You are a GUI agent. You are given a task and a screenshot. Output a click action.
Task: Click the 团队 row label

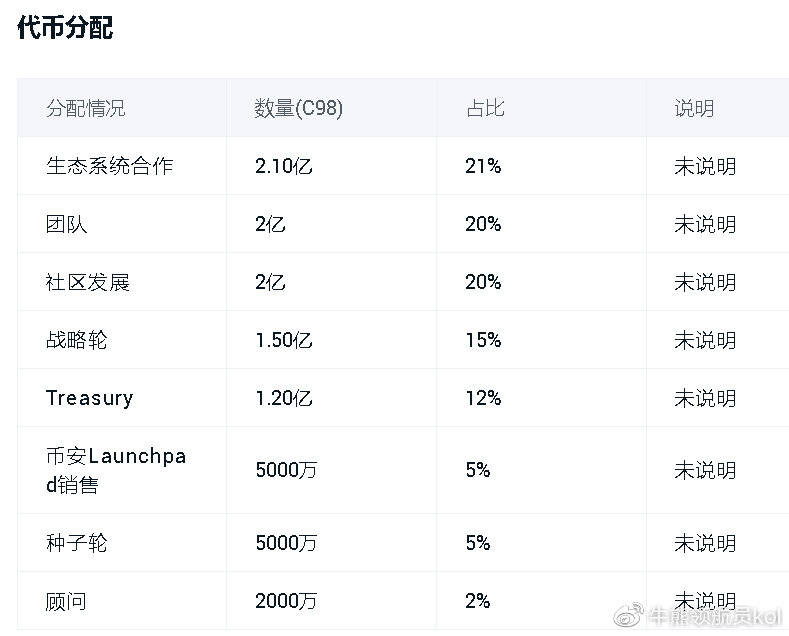(67, 224)
